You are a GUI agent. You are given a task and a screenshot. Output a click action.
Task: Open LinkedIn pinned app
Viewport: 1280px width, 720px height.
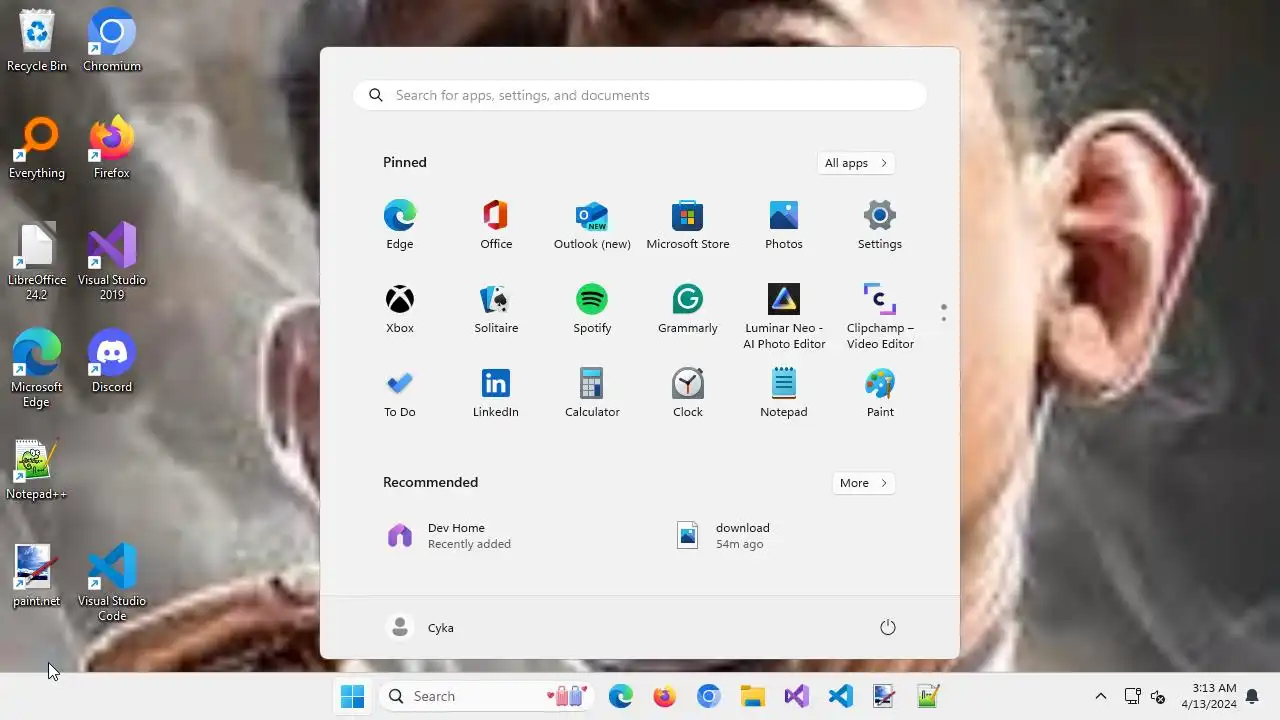[496, 393]
